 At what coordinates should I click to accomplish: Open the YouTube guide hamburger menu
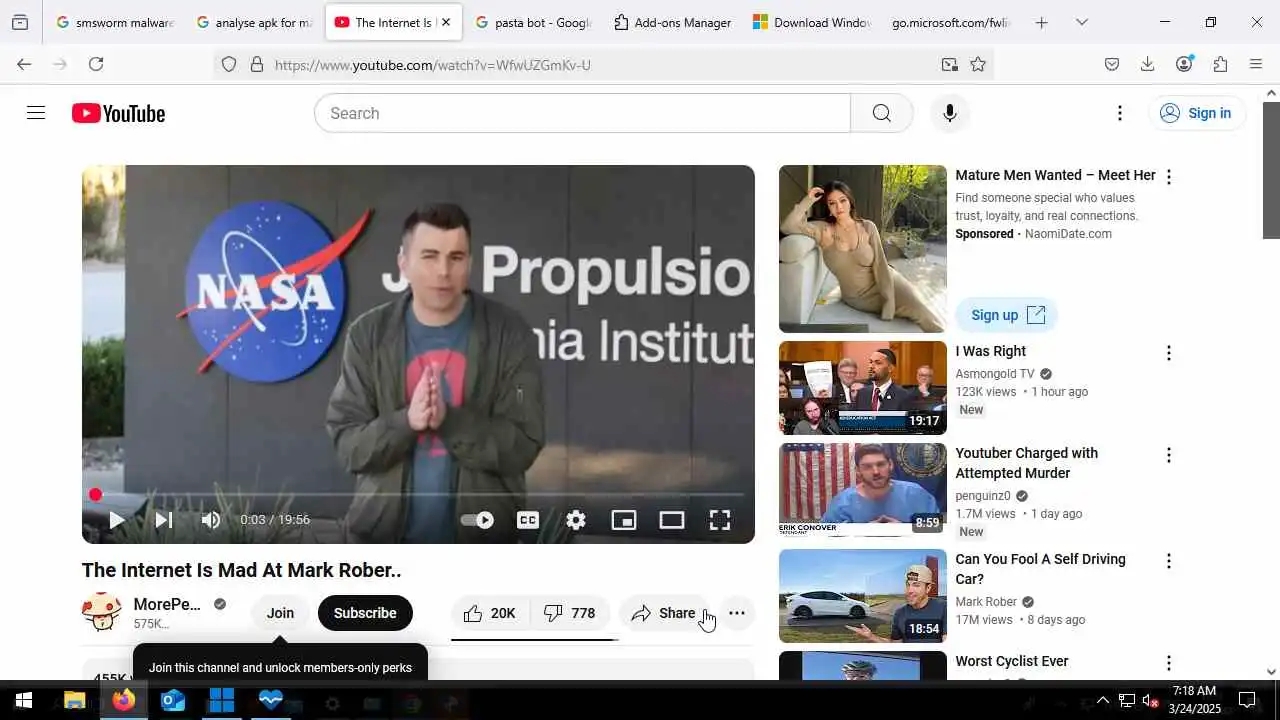(36, 113)
